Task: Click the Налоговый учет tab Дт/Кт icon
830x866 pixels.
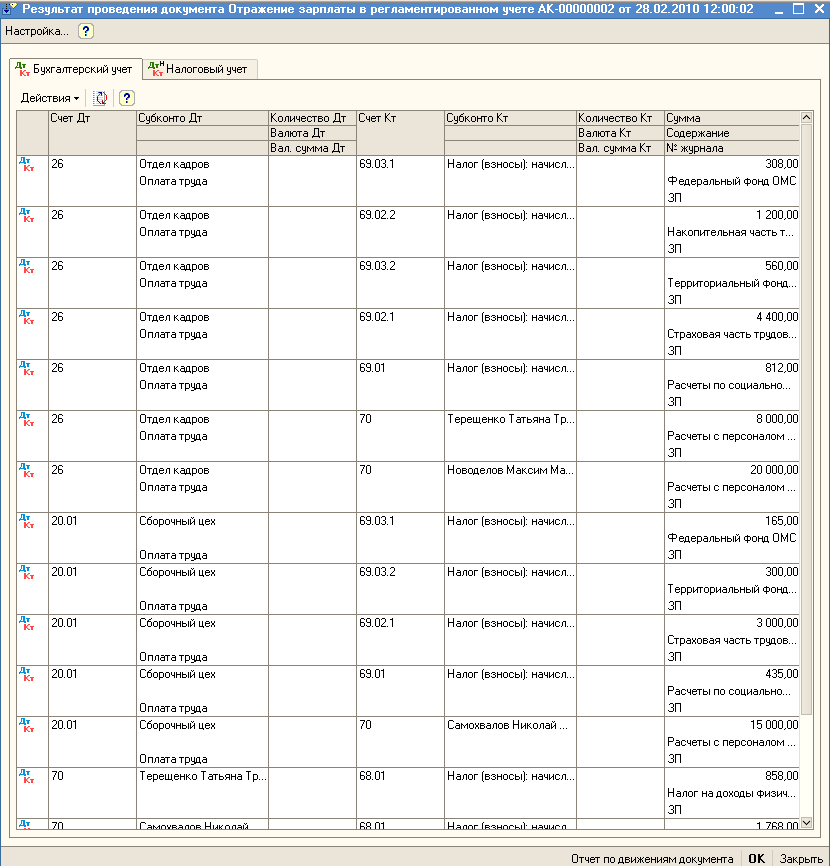Action: (x=156, y=68)
